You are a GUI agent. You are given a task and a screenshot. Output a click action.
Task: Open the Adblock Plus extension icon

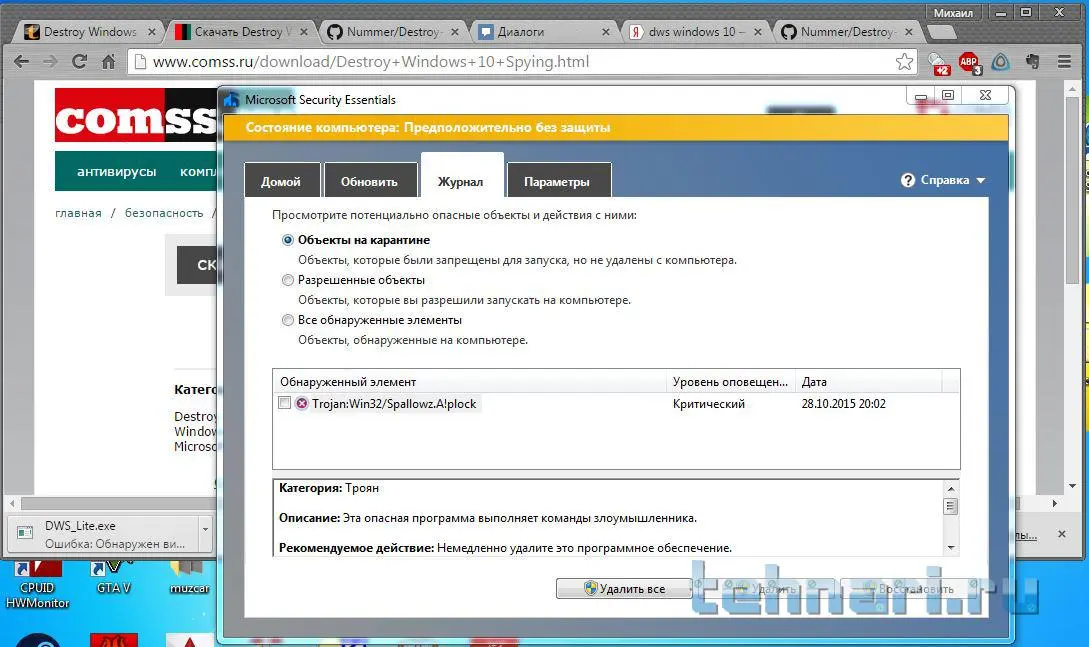[x=969, y=62]
